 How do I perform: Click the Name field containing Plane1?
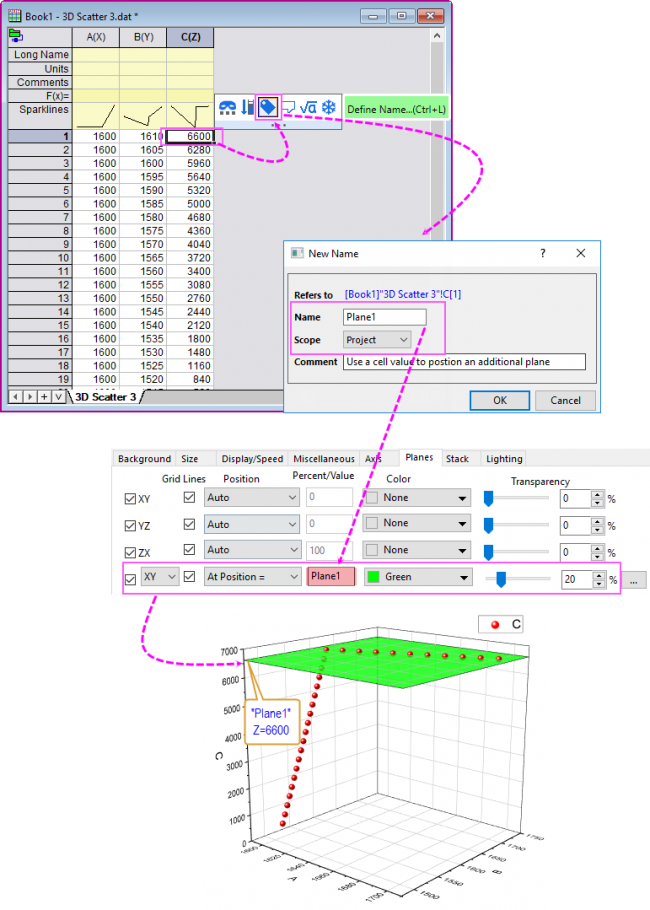tap(385, 317)
